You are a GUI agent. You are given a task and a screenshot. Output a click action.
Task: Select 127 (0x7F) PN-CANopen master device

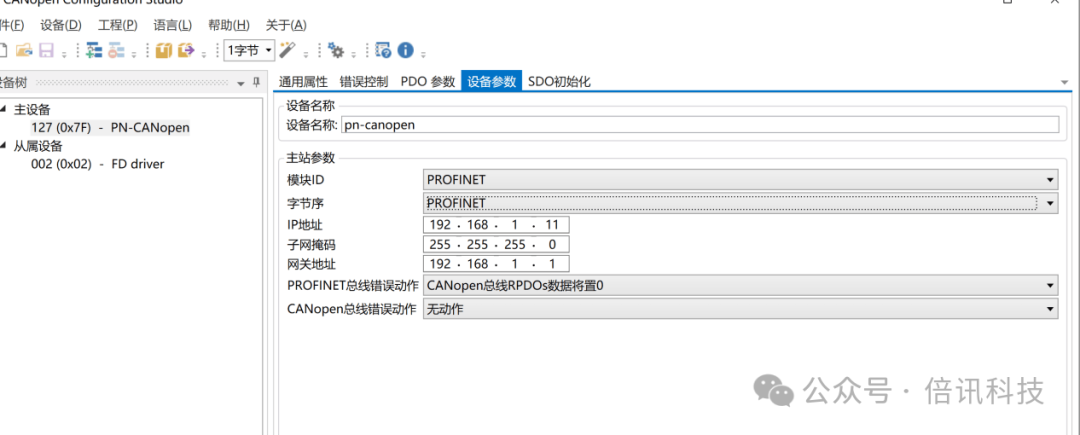(x=110, y=127)
